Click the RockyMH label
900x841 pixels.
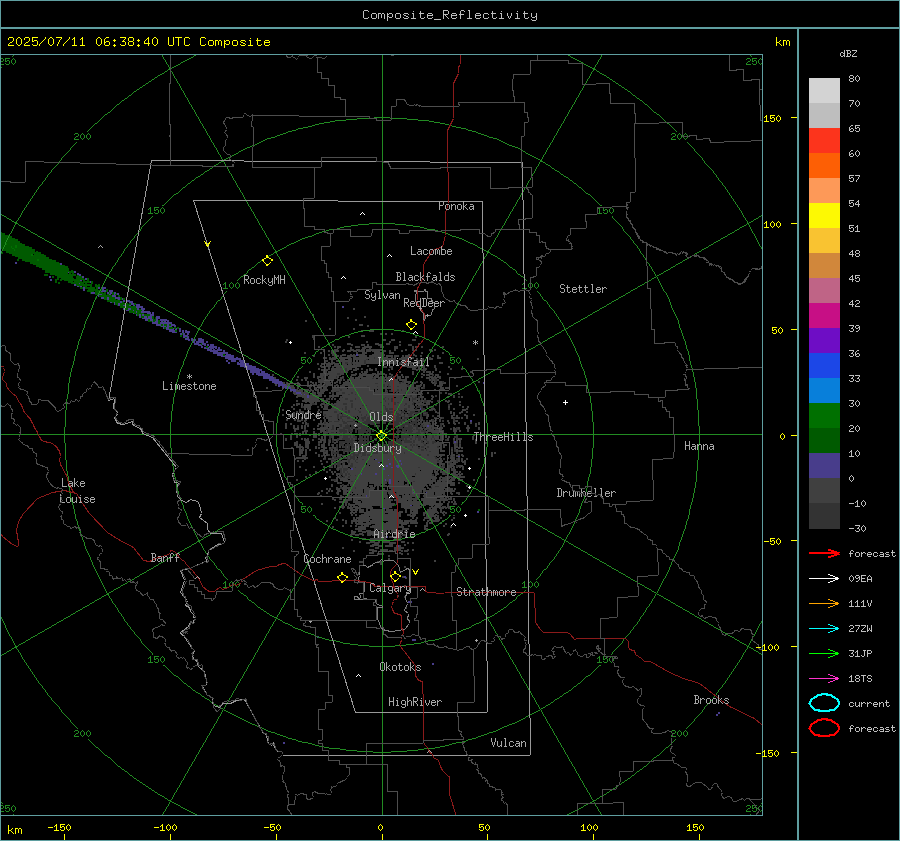pos(264,280)
